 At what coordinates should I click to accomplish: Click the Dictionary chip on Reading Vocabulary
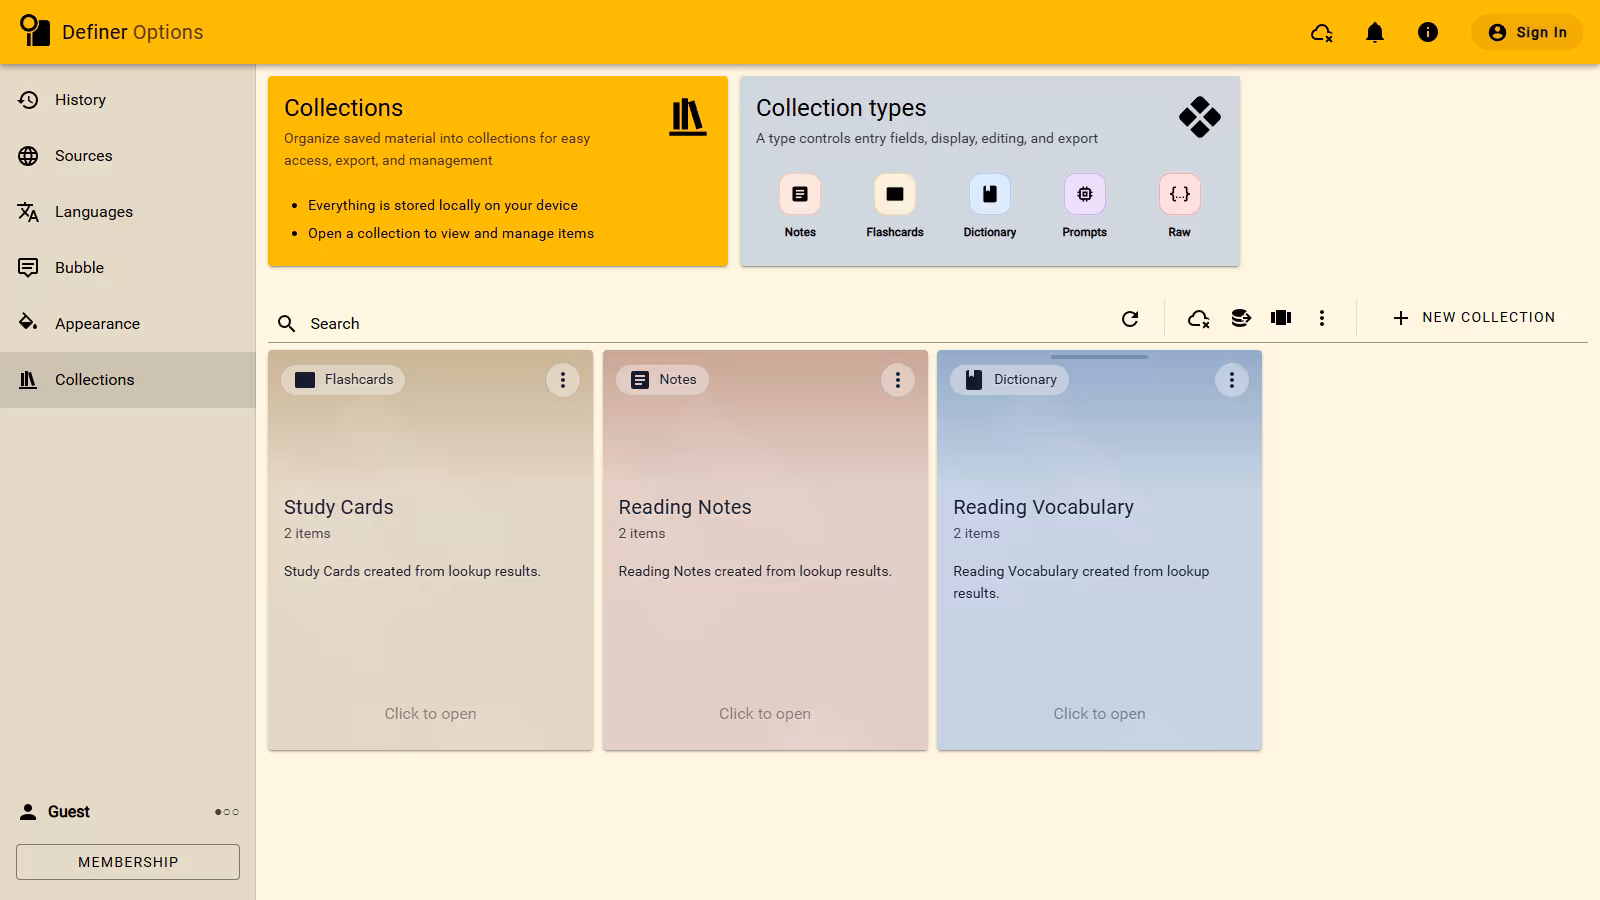(1010, 380)
